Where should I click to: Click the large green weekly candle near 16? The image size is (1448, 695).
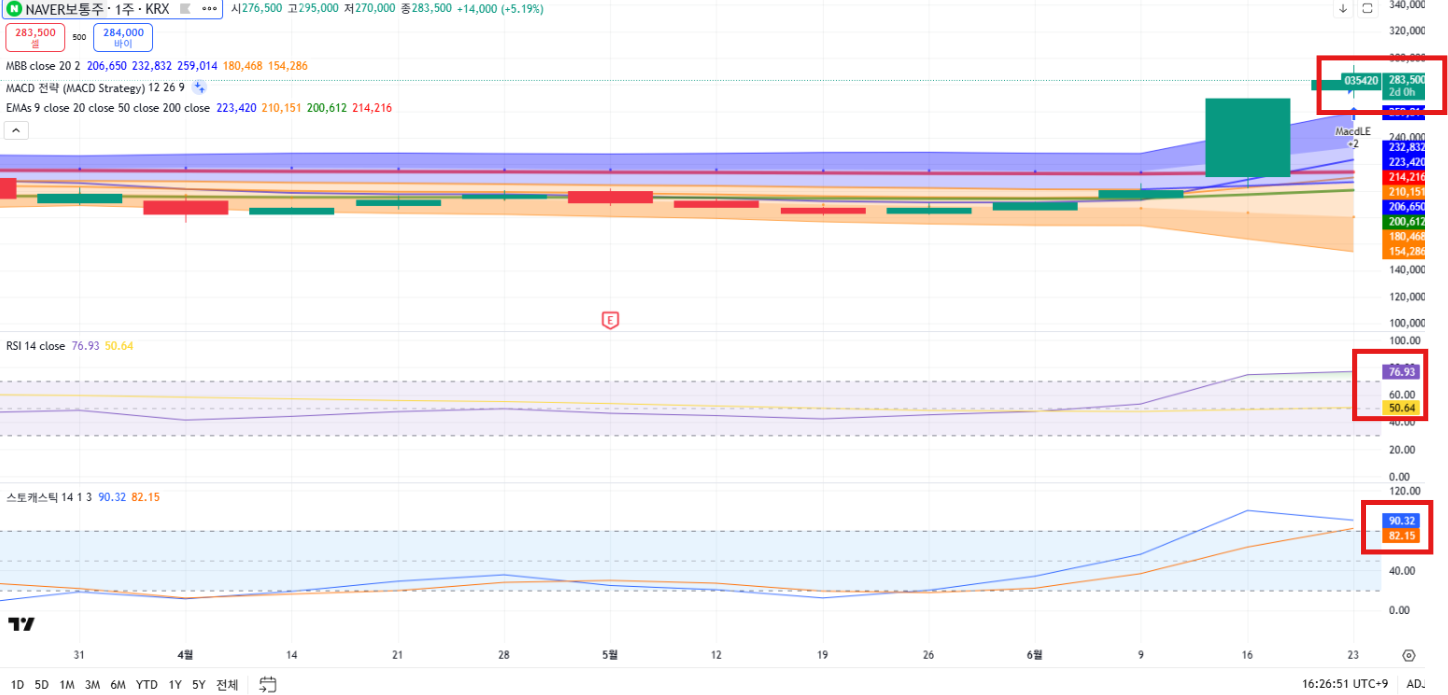[1247, 137]
